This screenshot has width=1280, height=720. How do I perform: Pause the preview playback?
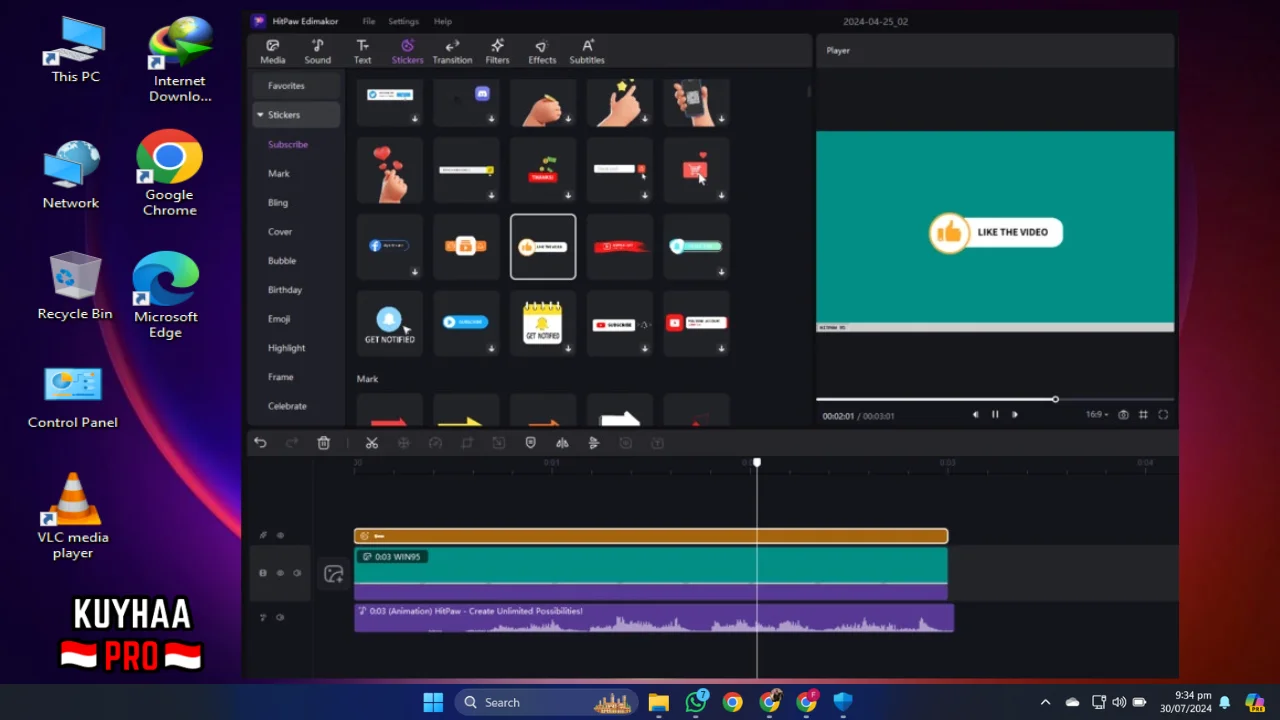tap(995, 414)
